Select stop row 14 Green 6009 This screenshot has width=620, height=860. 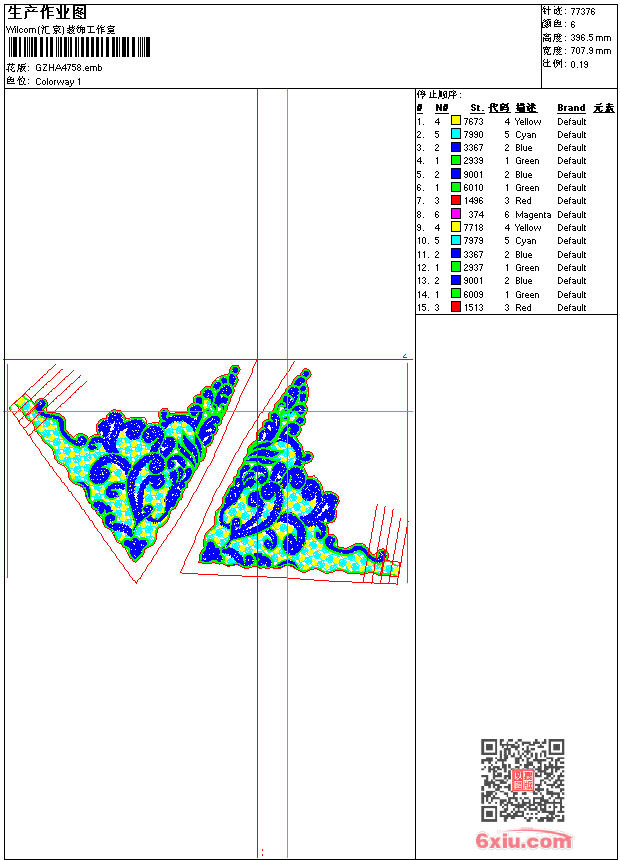click(x=516, y=295)
